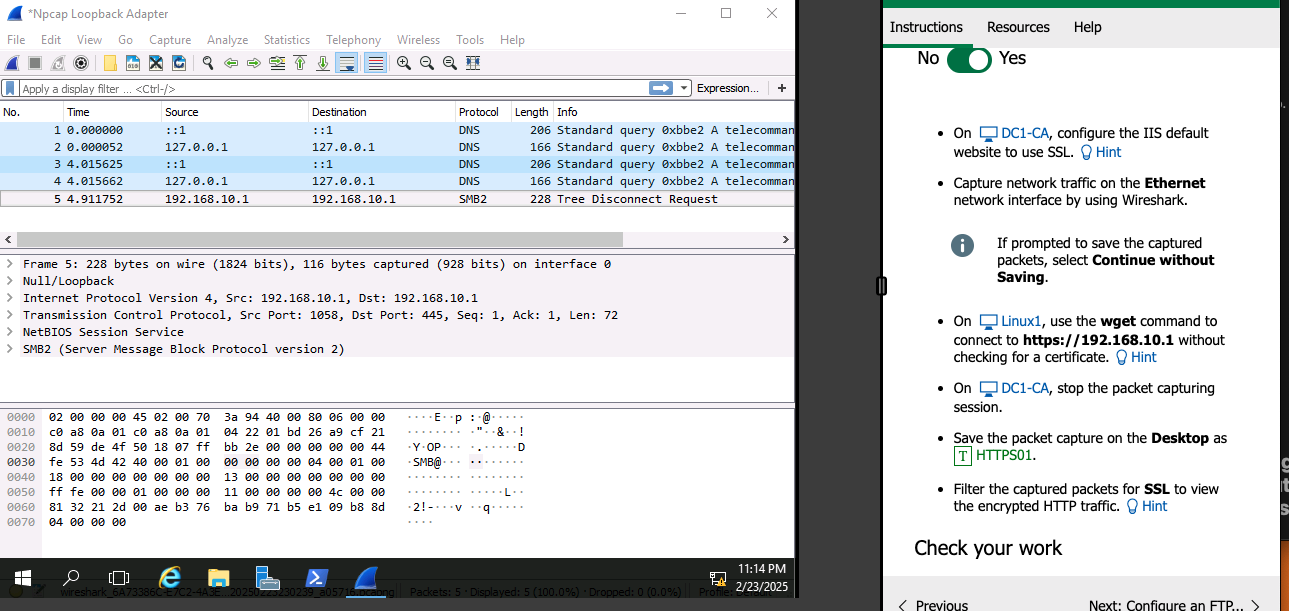The image size is (1289, 611).
Task: Toggle packet list colorization button
Action: coord(375,63)
